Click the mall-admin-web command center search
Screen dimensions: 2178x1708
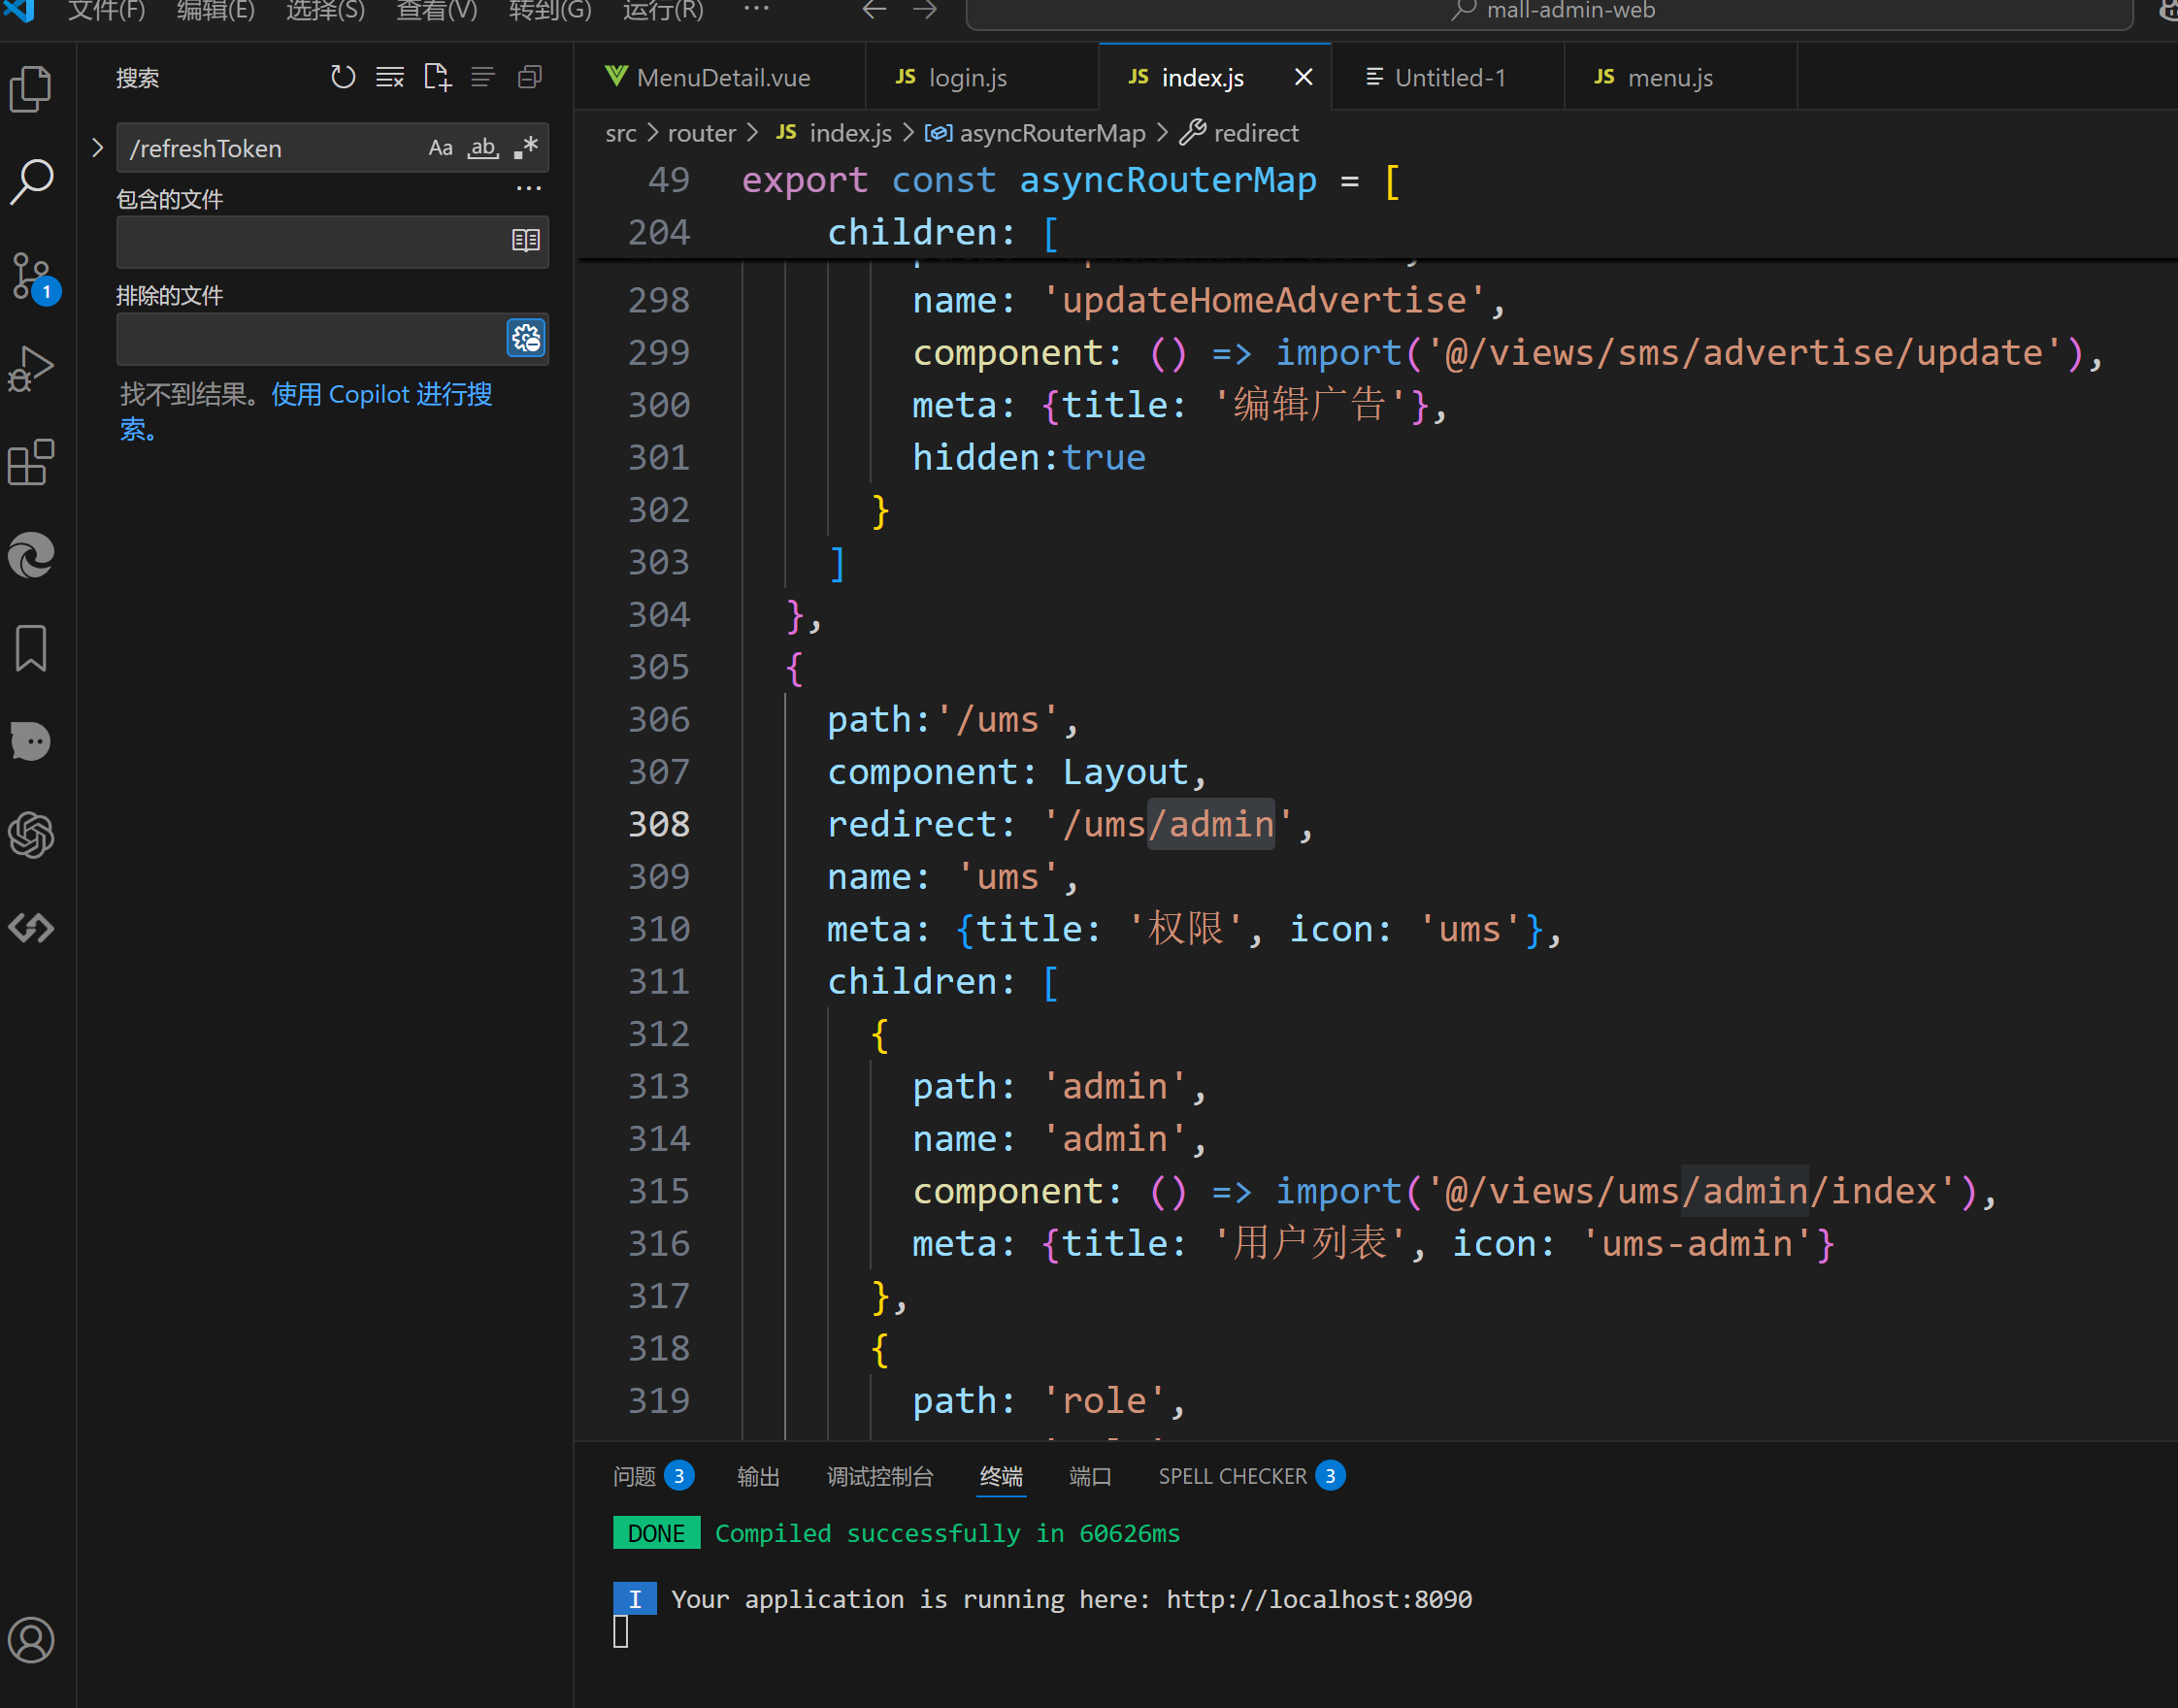coord(1550,12)
